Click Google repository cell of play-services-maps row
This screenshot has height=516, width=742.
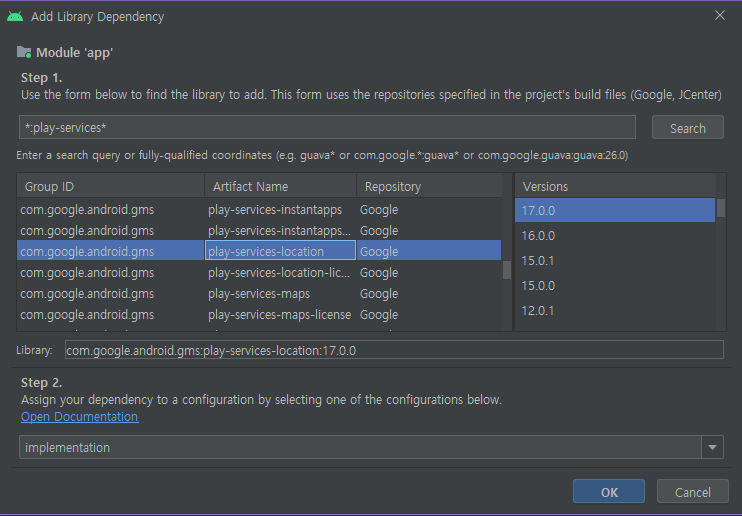[429, 294]
